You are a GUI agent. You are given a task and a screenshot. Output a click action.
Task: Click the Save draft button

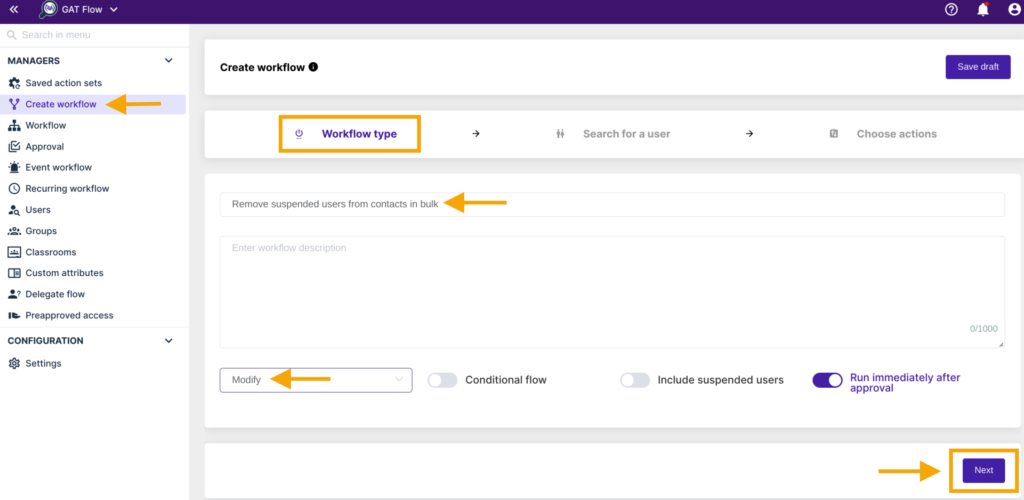pos(977,67)
